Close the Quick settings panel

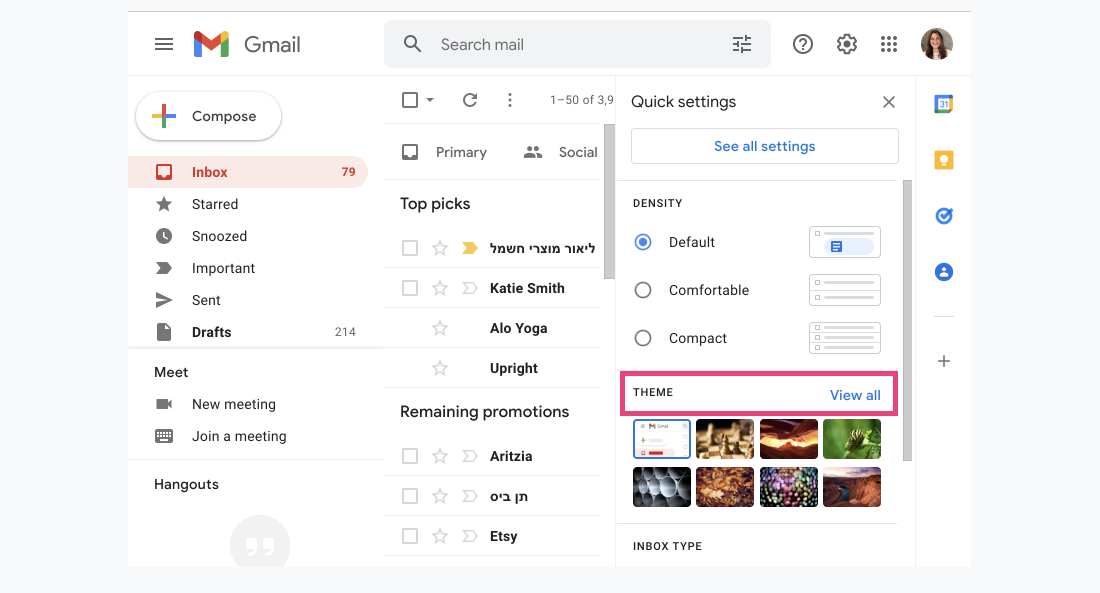[x=889, y=102]
